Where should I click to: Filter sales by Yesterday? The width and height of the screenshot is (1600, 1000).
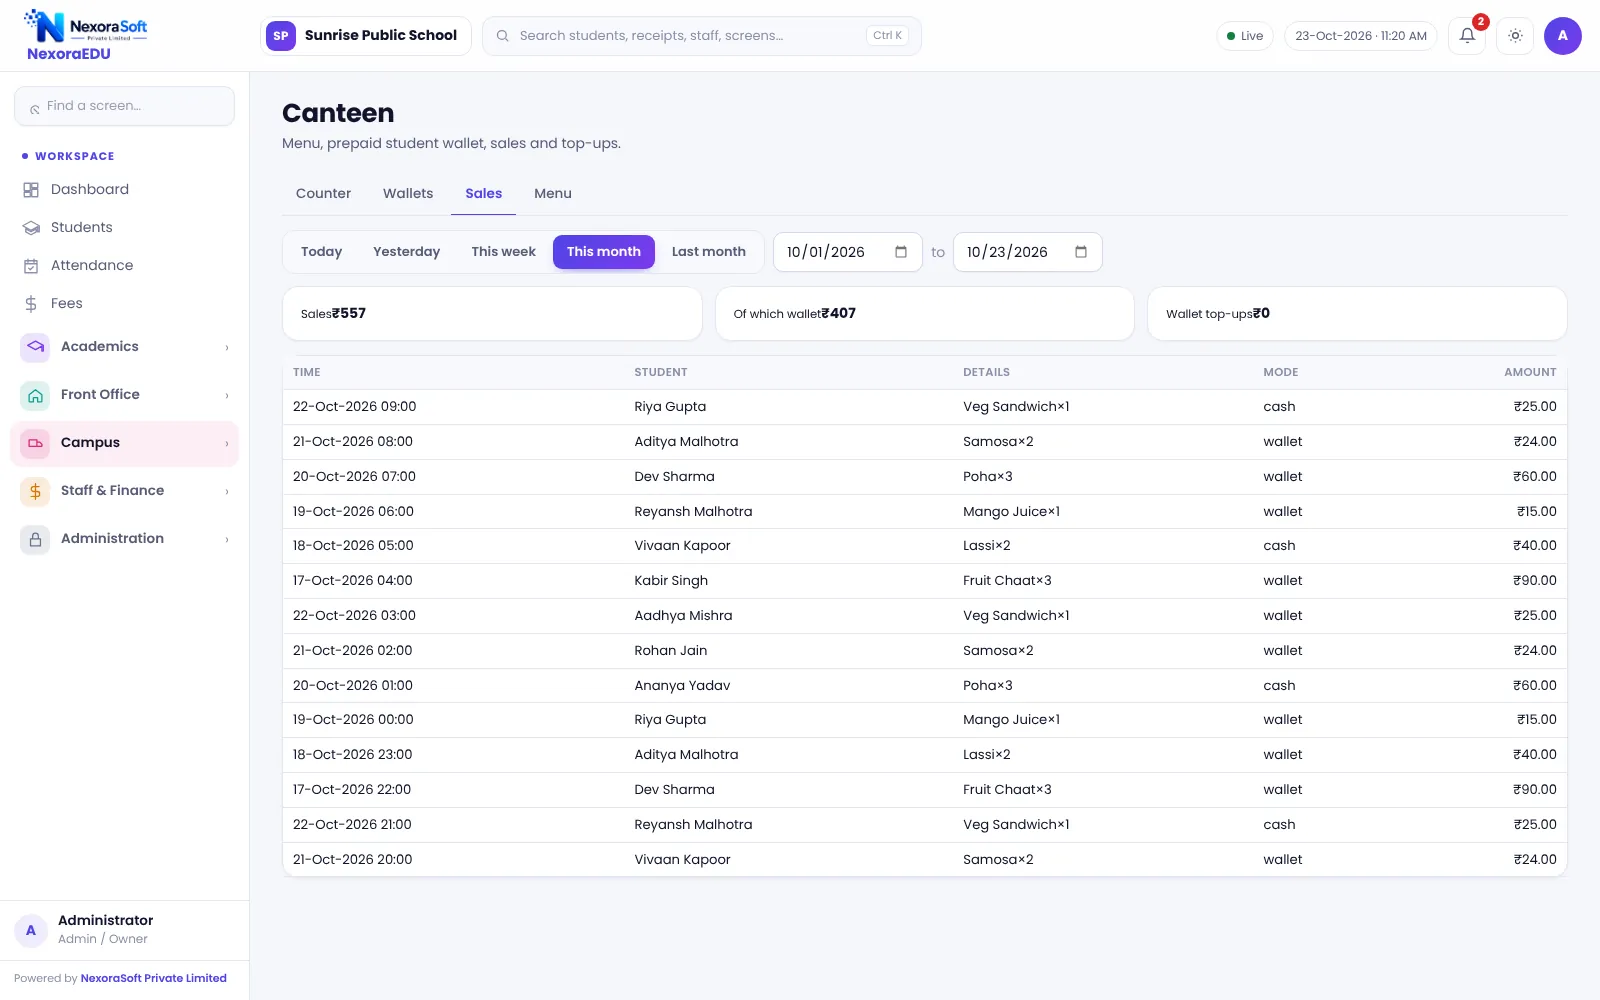pos(406,252)
